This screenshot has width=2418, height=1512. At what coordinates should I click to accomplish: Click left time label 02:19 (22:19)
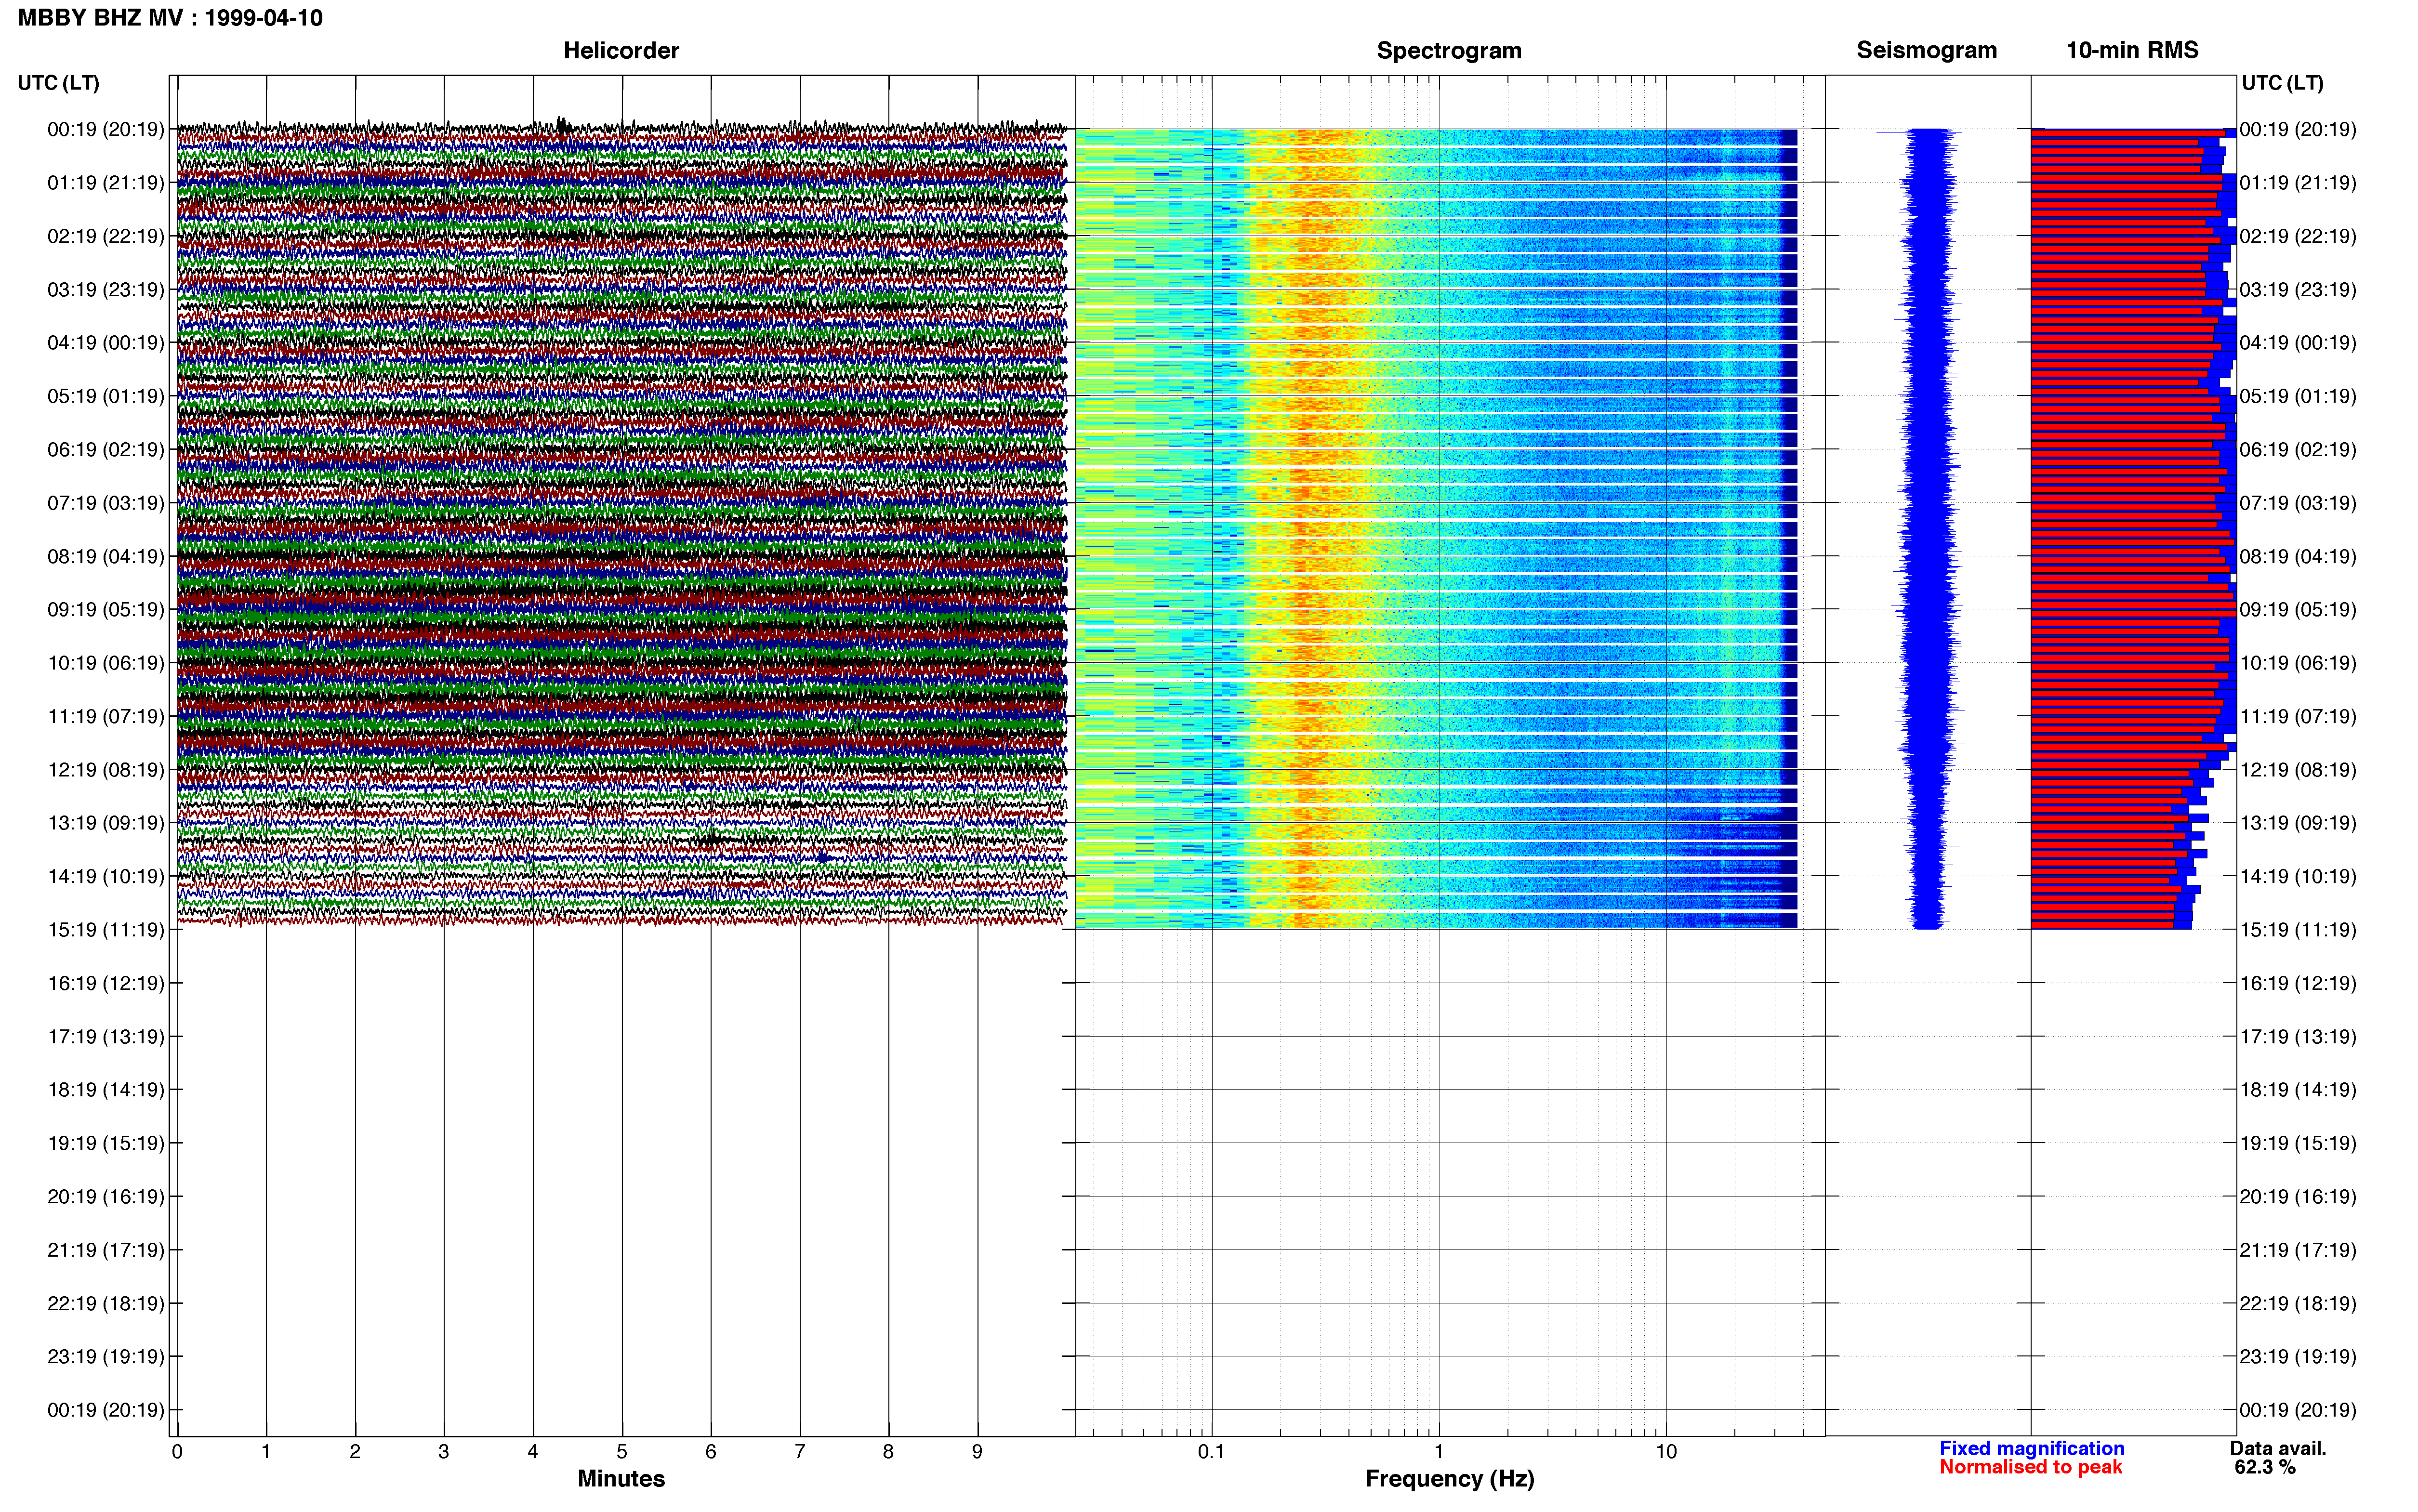106,236
